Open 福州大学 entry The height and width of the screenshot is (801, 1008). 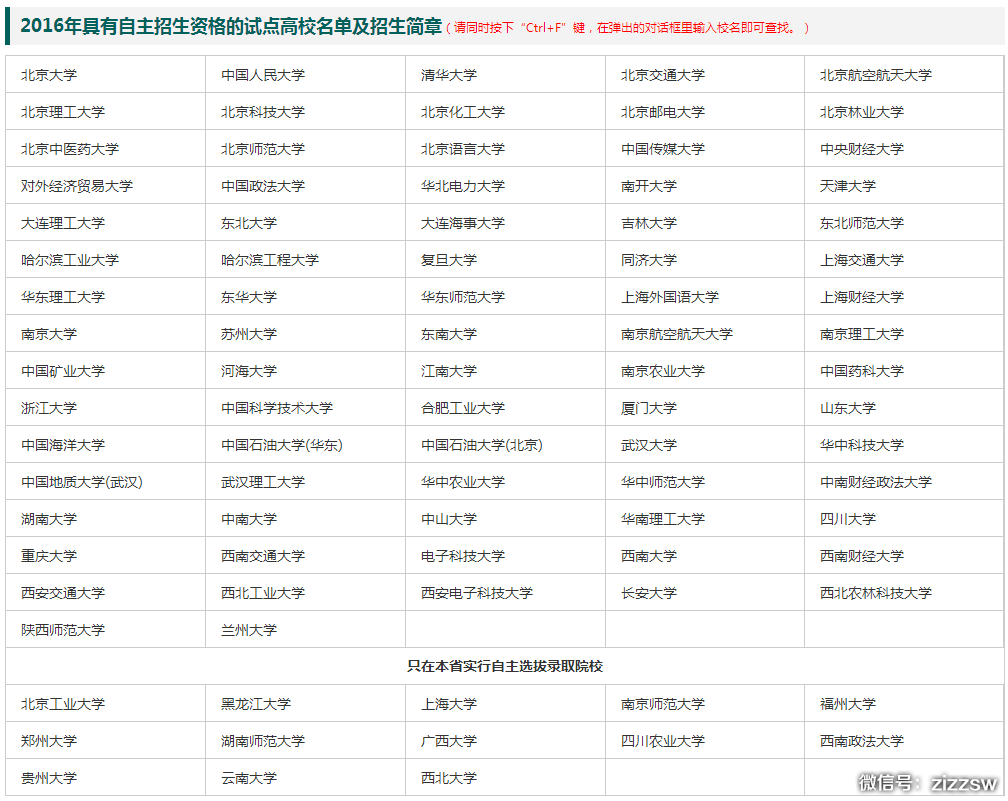pyautogui.click(x=847, y=704)
